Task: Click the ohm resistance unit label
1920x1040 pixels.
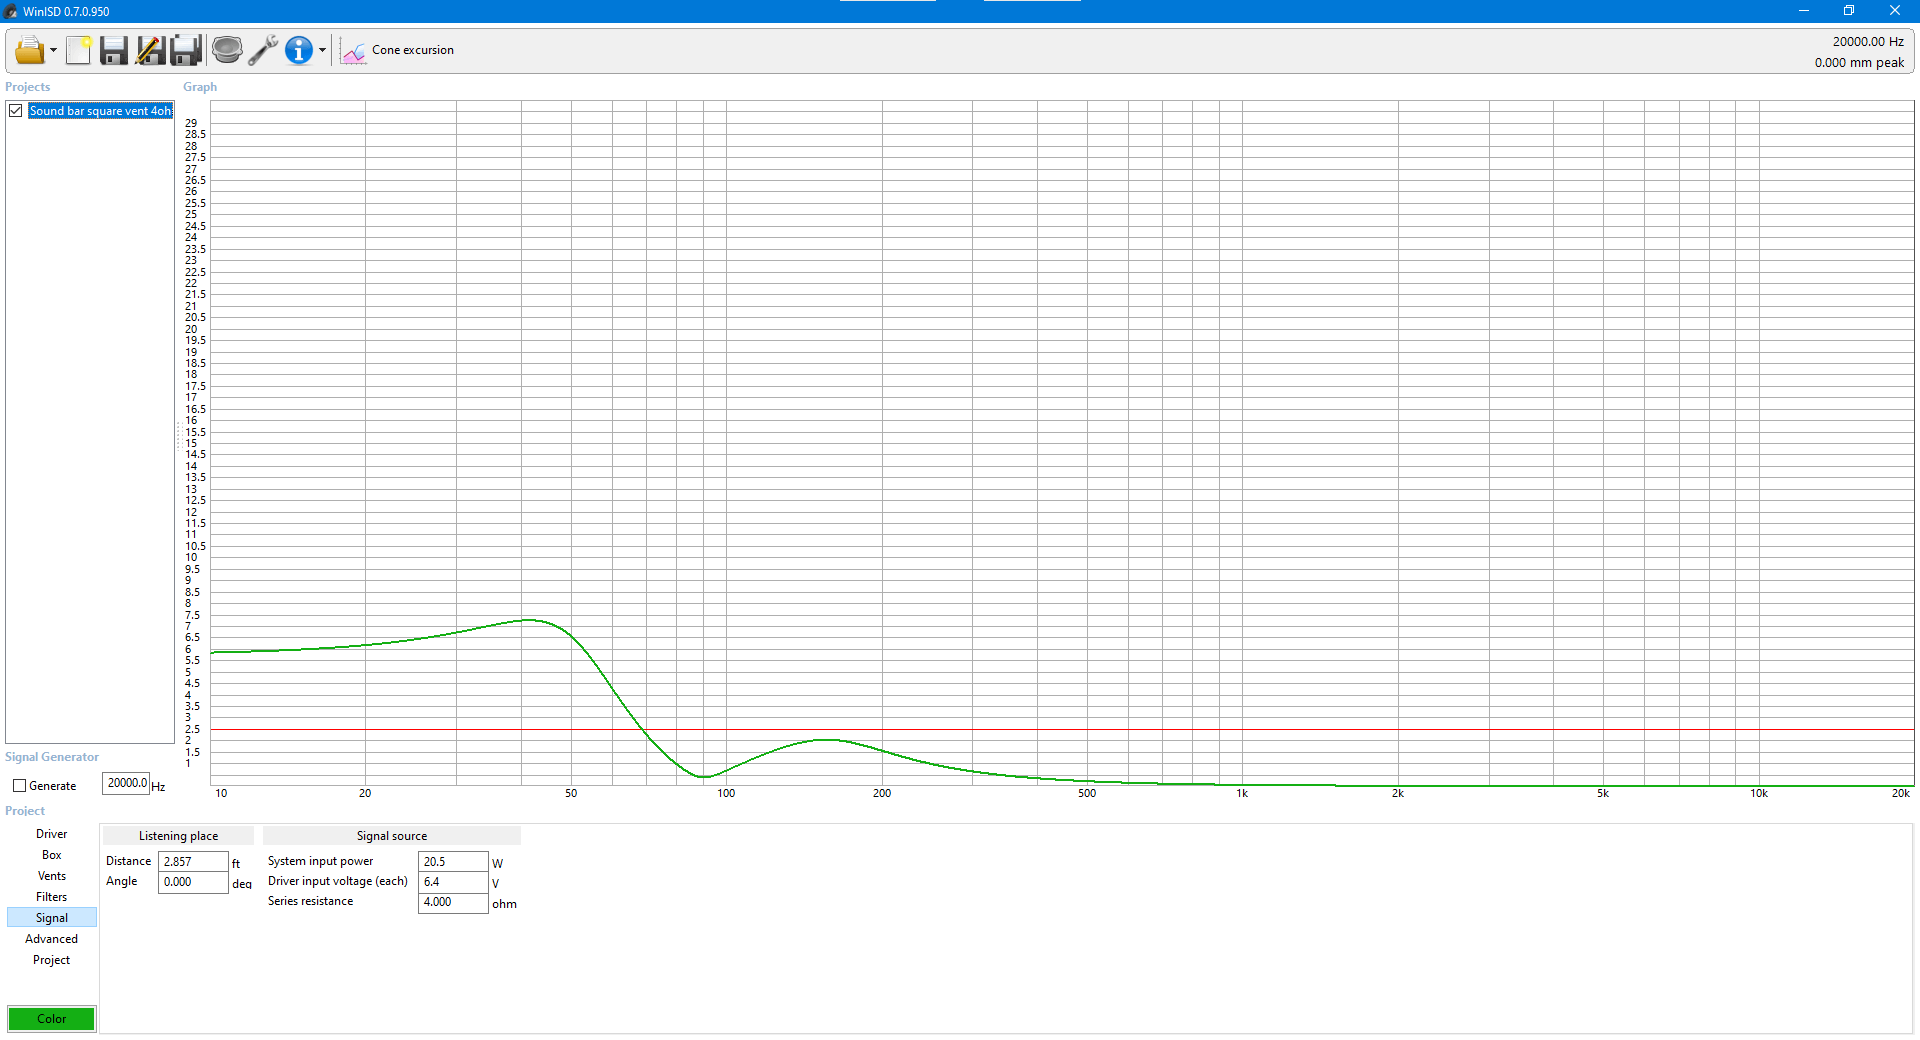Action: (x=504, y=904)
